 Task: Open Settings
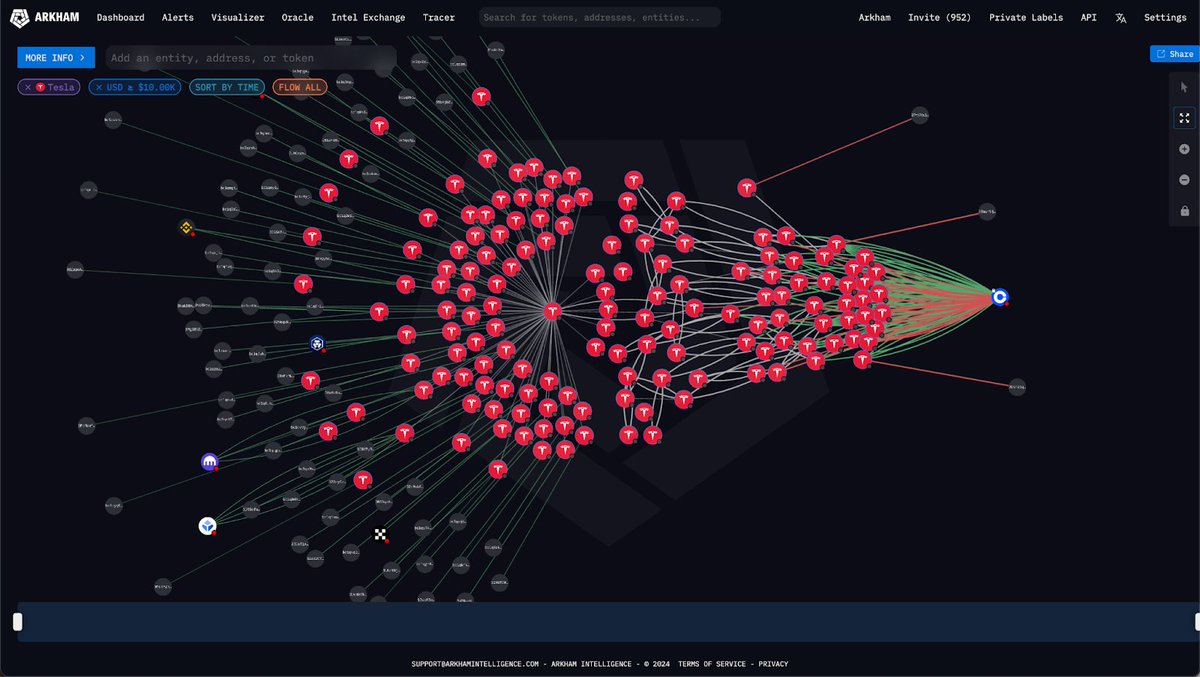click(x=1165, y=17)
